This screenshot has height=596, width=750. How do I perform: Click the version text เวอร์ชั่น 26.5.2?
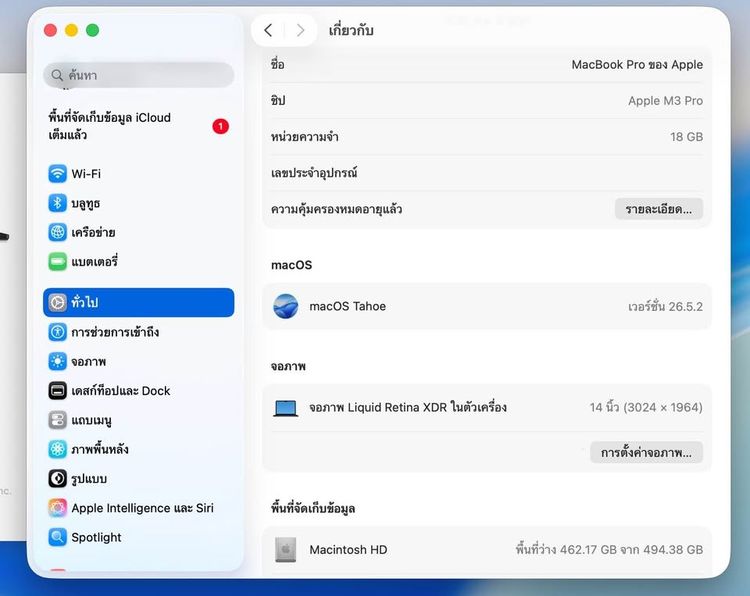tap(665, 307)
